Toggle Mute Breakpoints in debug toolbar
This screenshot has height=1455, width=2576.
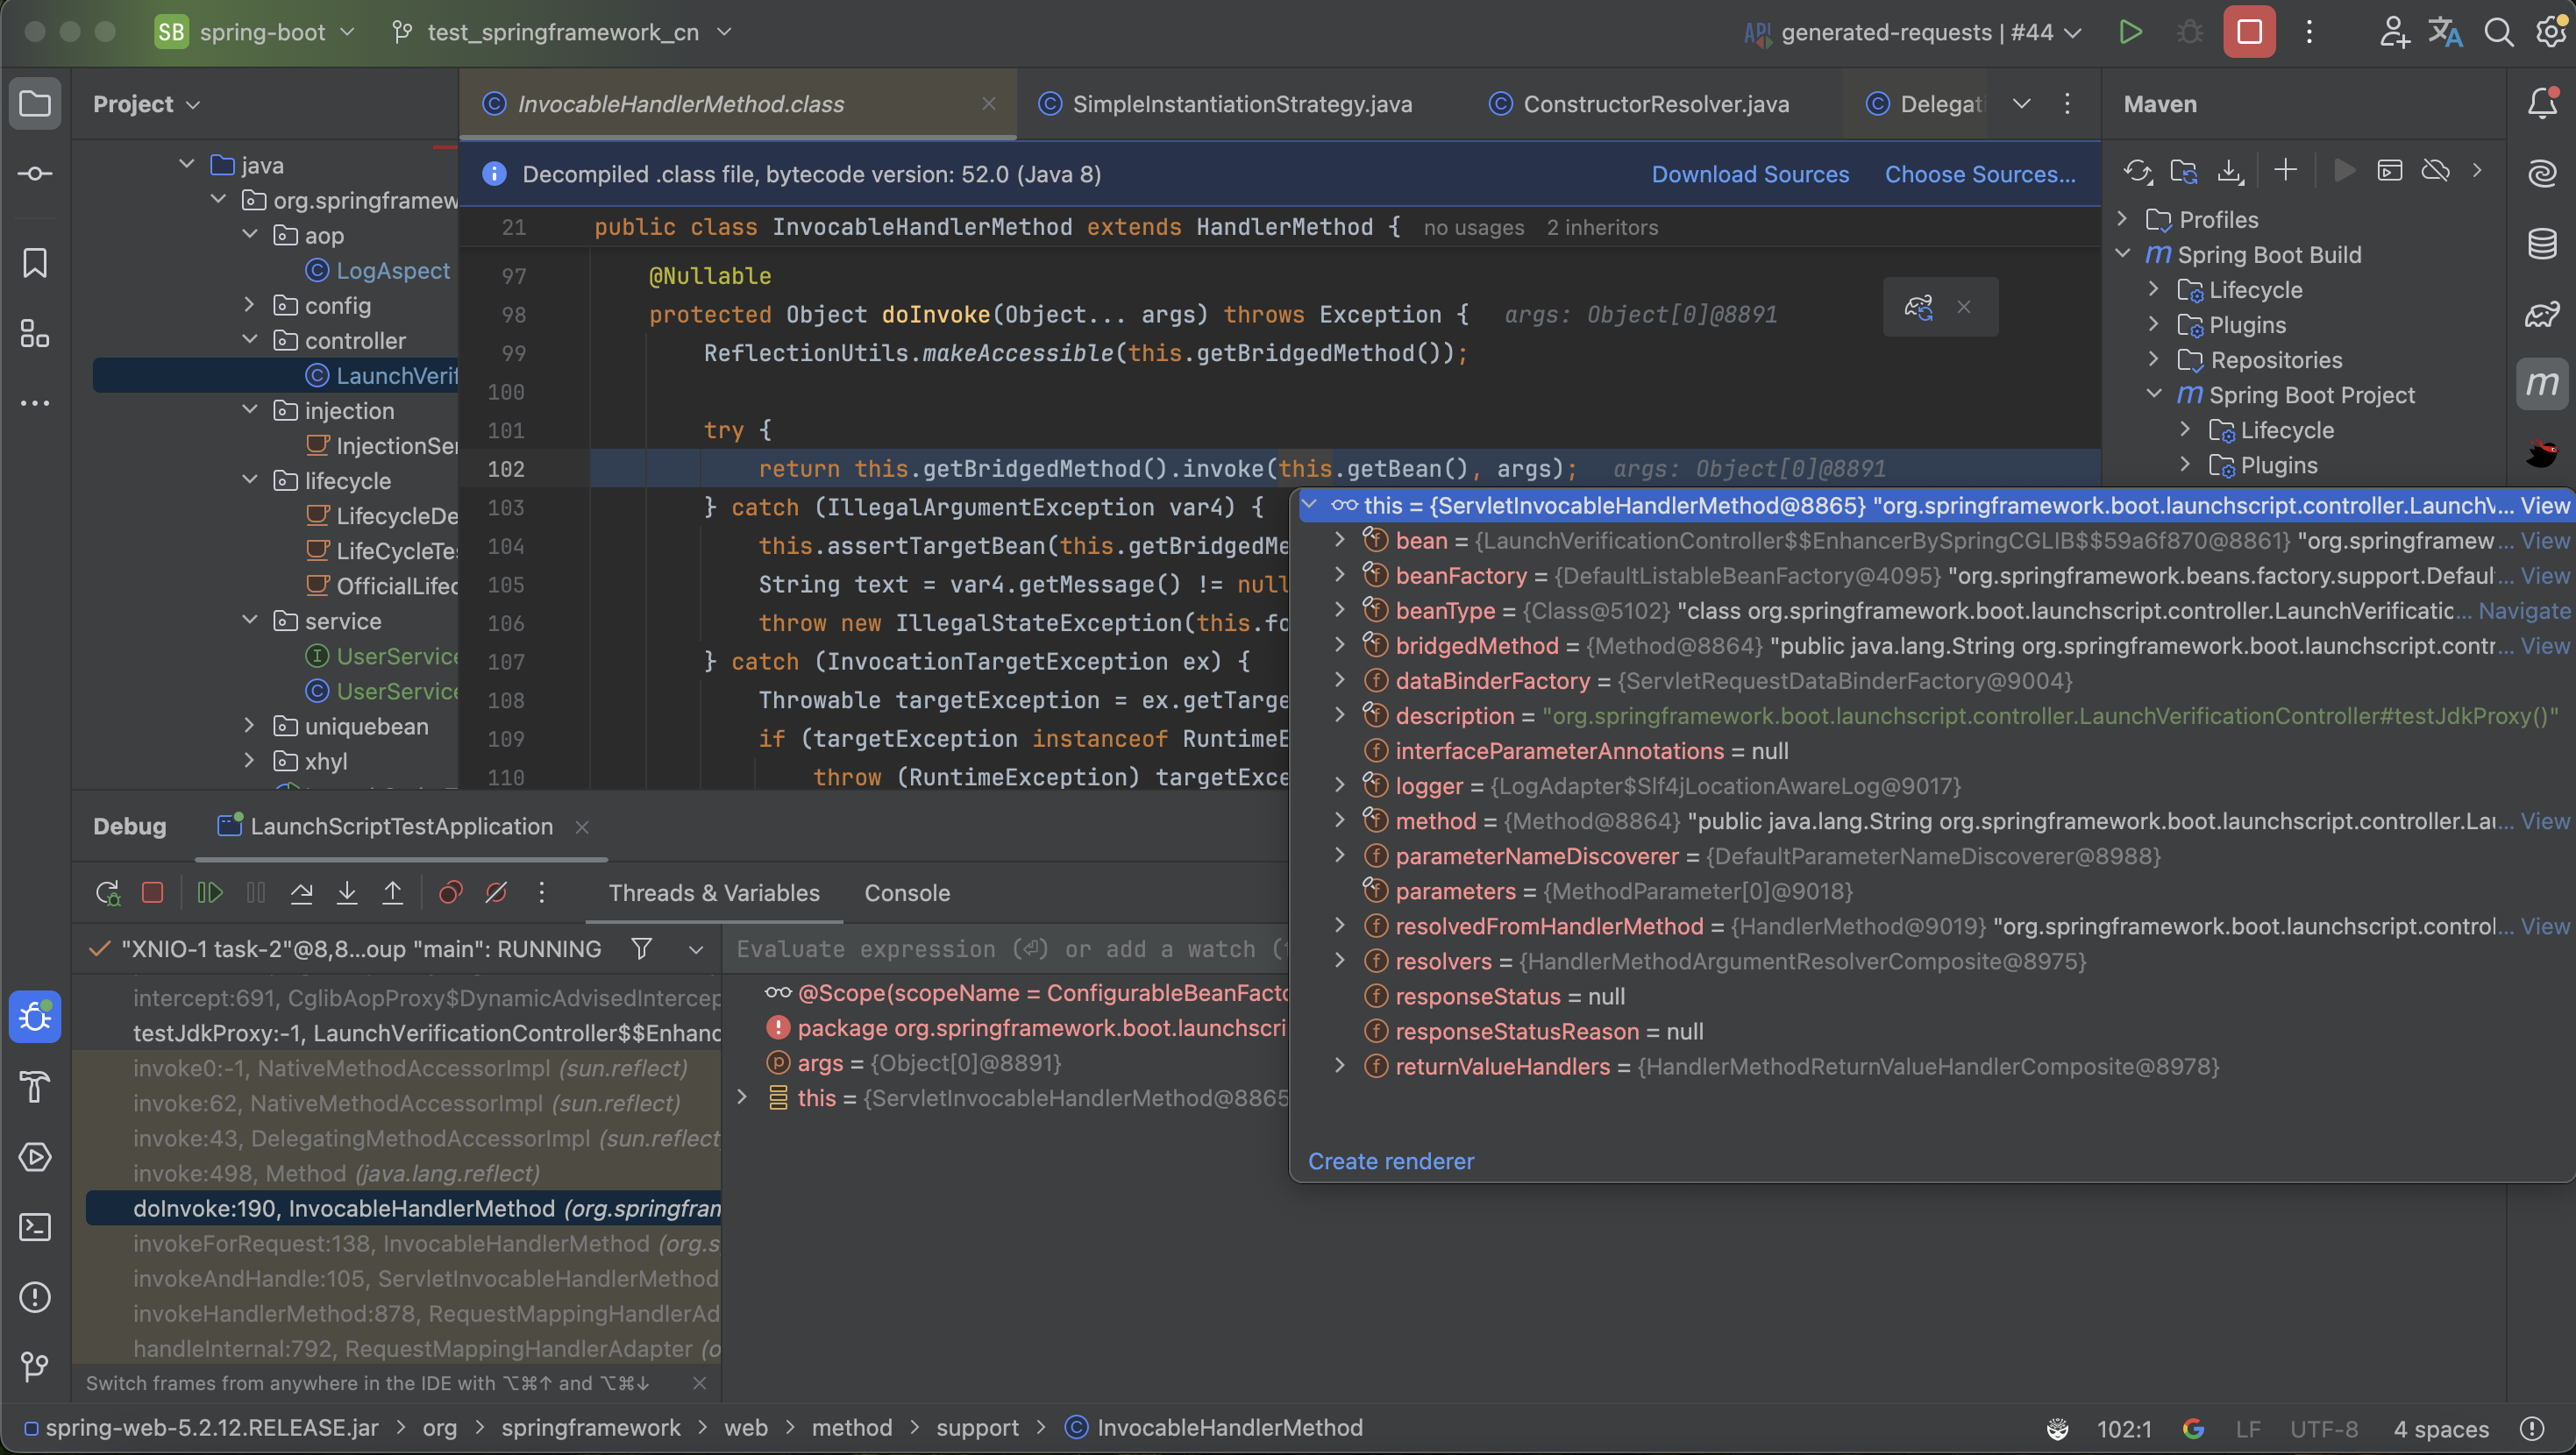(x=496, y=892)
